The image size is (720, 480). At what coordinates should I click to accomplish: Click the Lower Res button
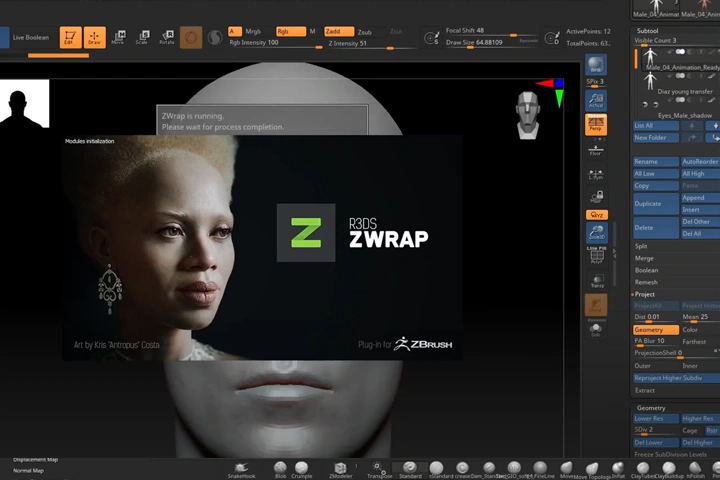pos(656,418)
